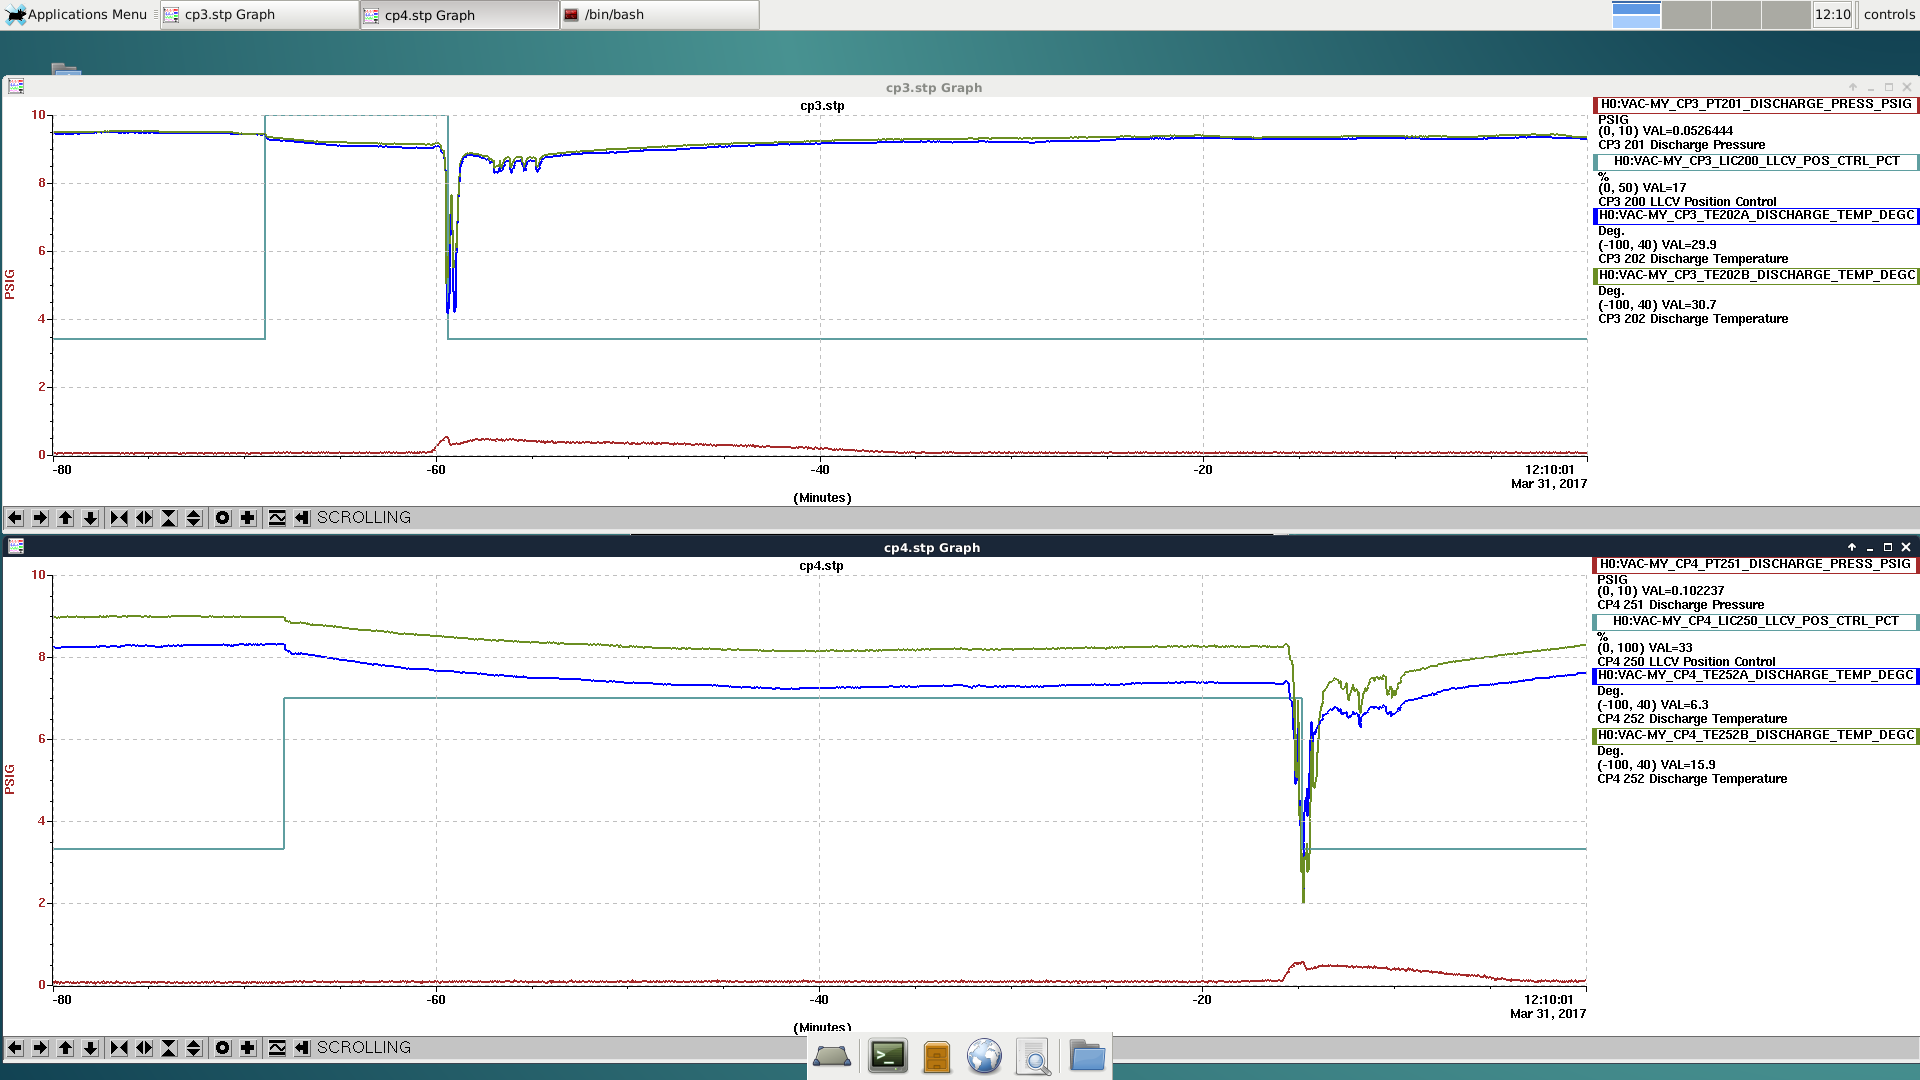Open terminal from the bottom dock
Image resolution: width=1920 pixels, height=1080 pixels.
[x=887, y=1056]
